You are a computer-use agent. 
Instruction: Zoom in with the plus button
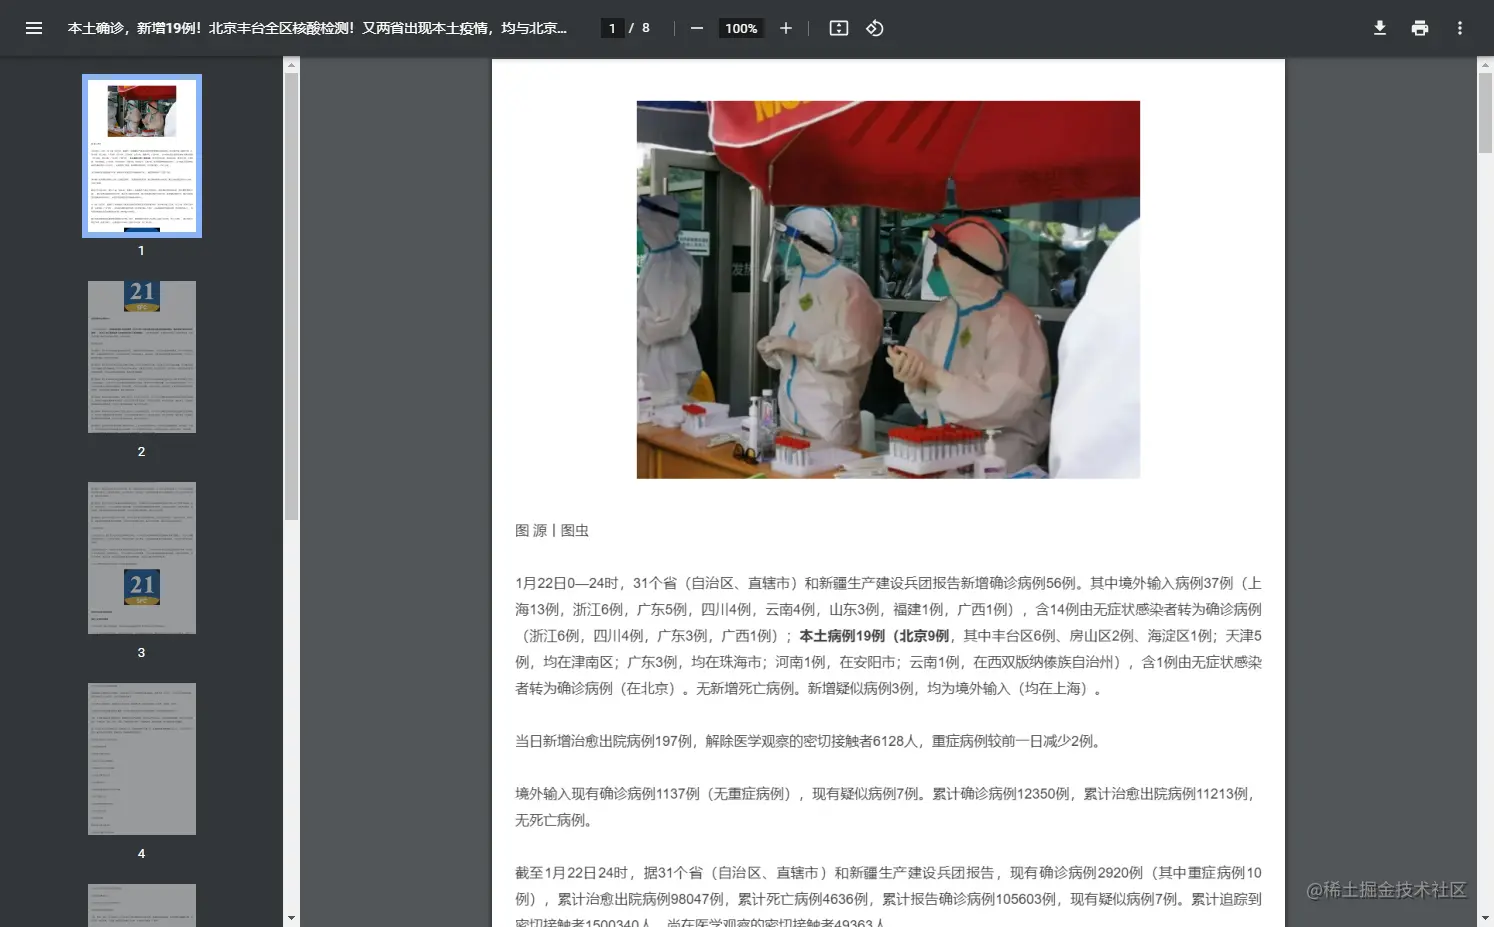(x=786, y=28)
